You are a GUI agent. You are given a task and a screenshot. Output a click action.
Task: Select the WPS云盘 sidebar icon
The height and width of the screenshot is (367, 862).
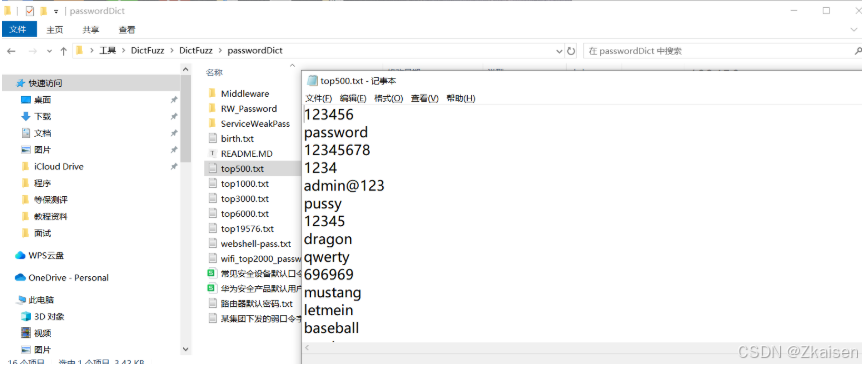coord(20,255)
